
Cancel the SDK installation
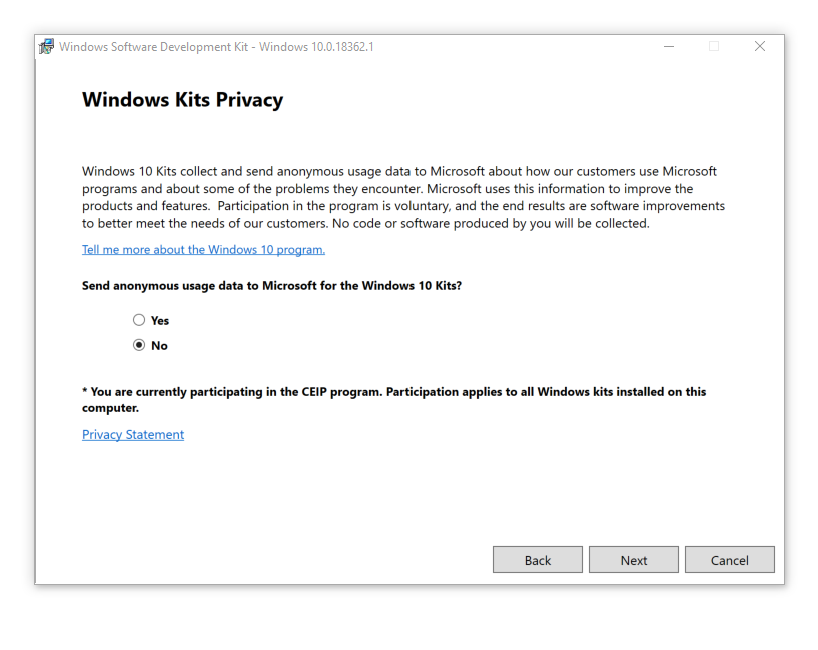tap(729, 560)
